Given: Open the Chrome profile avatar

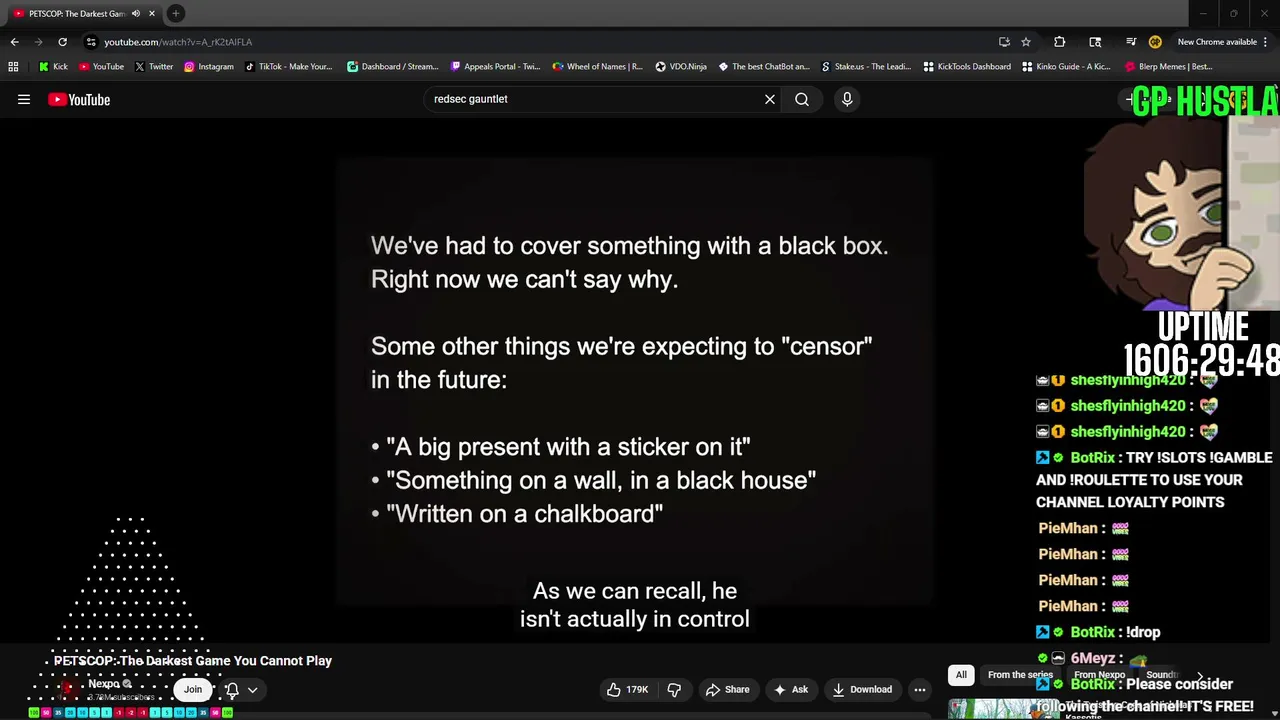Looking at the screenshot, I should pos(1155,42).
